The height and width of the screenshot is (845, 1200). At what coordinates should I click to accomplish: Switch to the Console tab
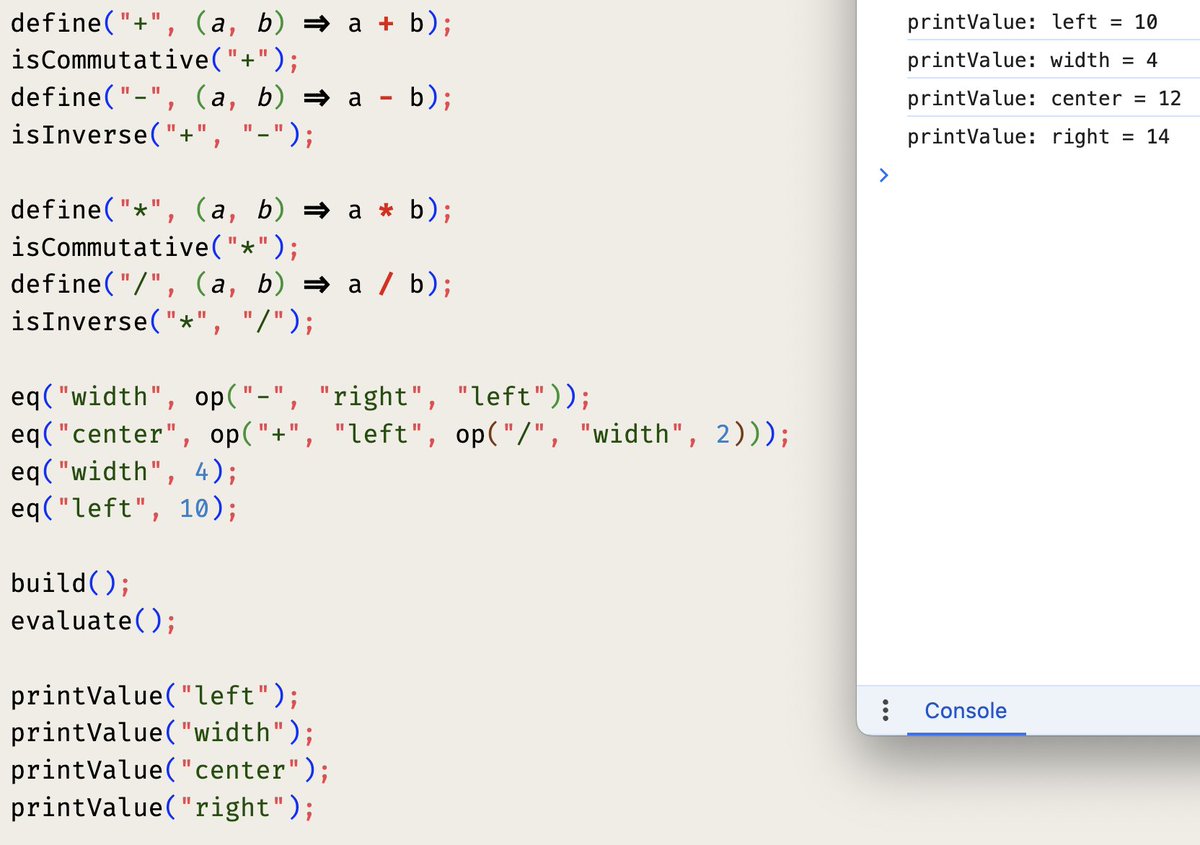tap(966, 711)
